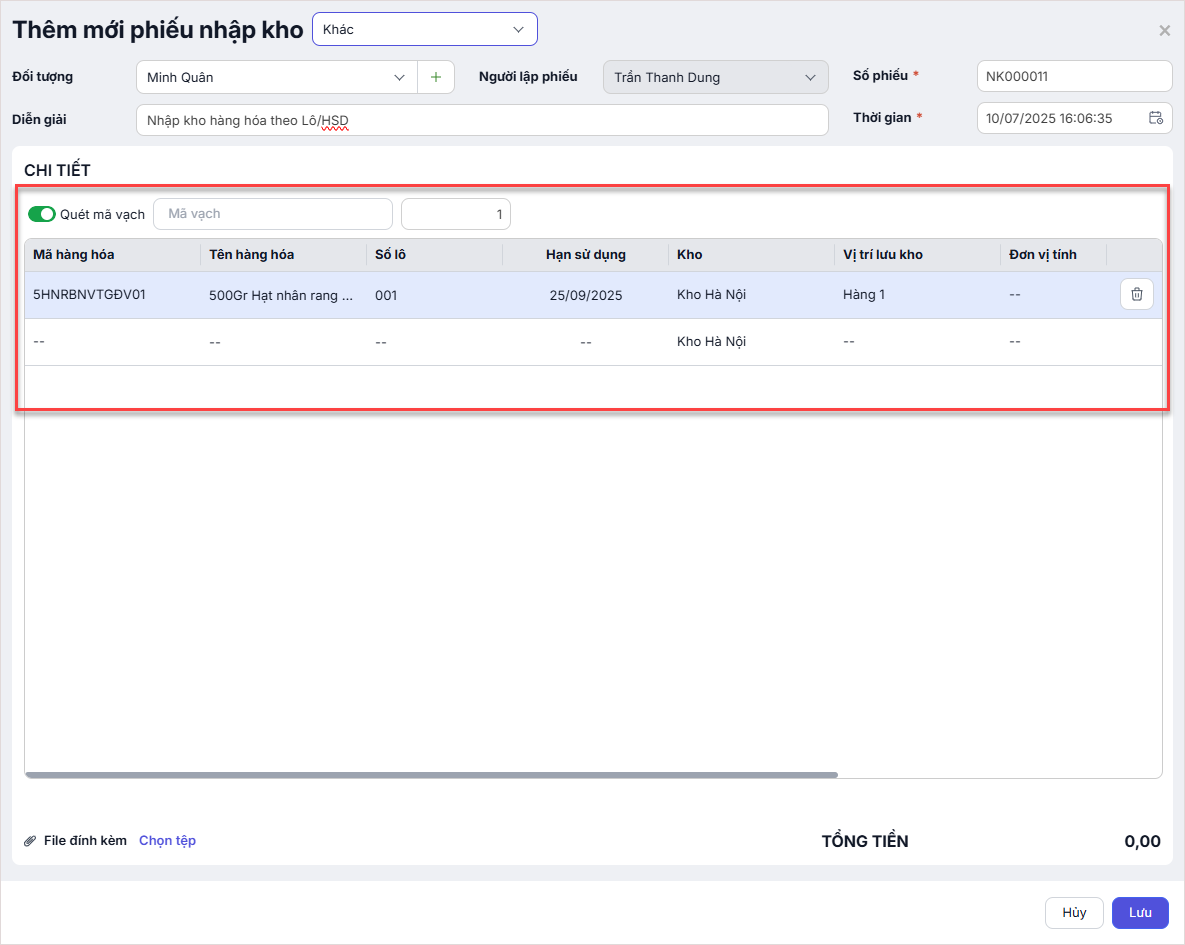
Task: Click the green plus icon to add object
Action: [435, 77]
